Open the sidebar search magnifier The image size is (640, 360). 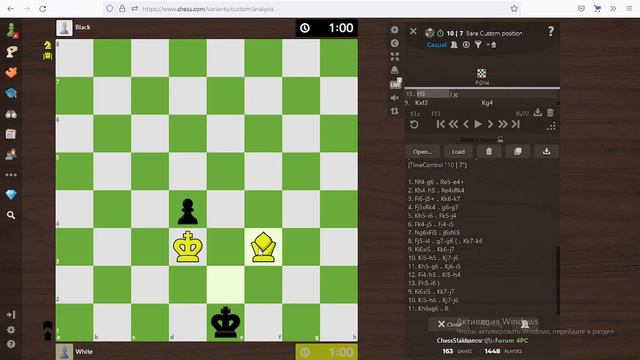pyautogui.click(x=11, y=215)
